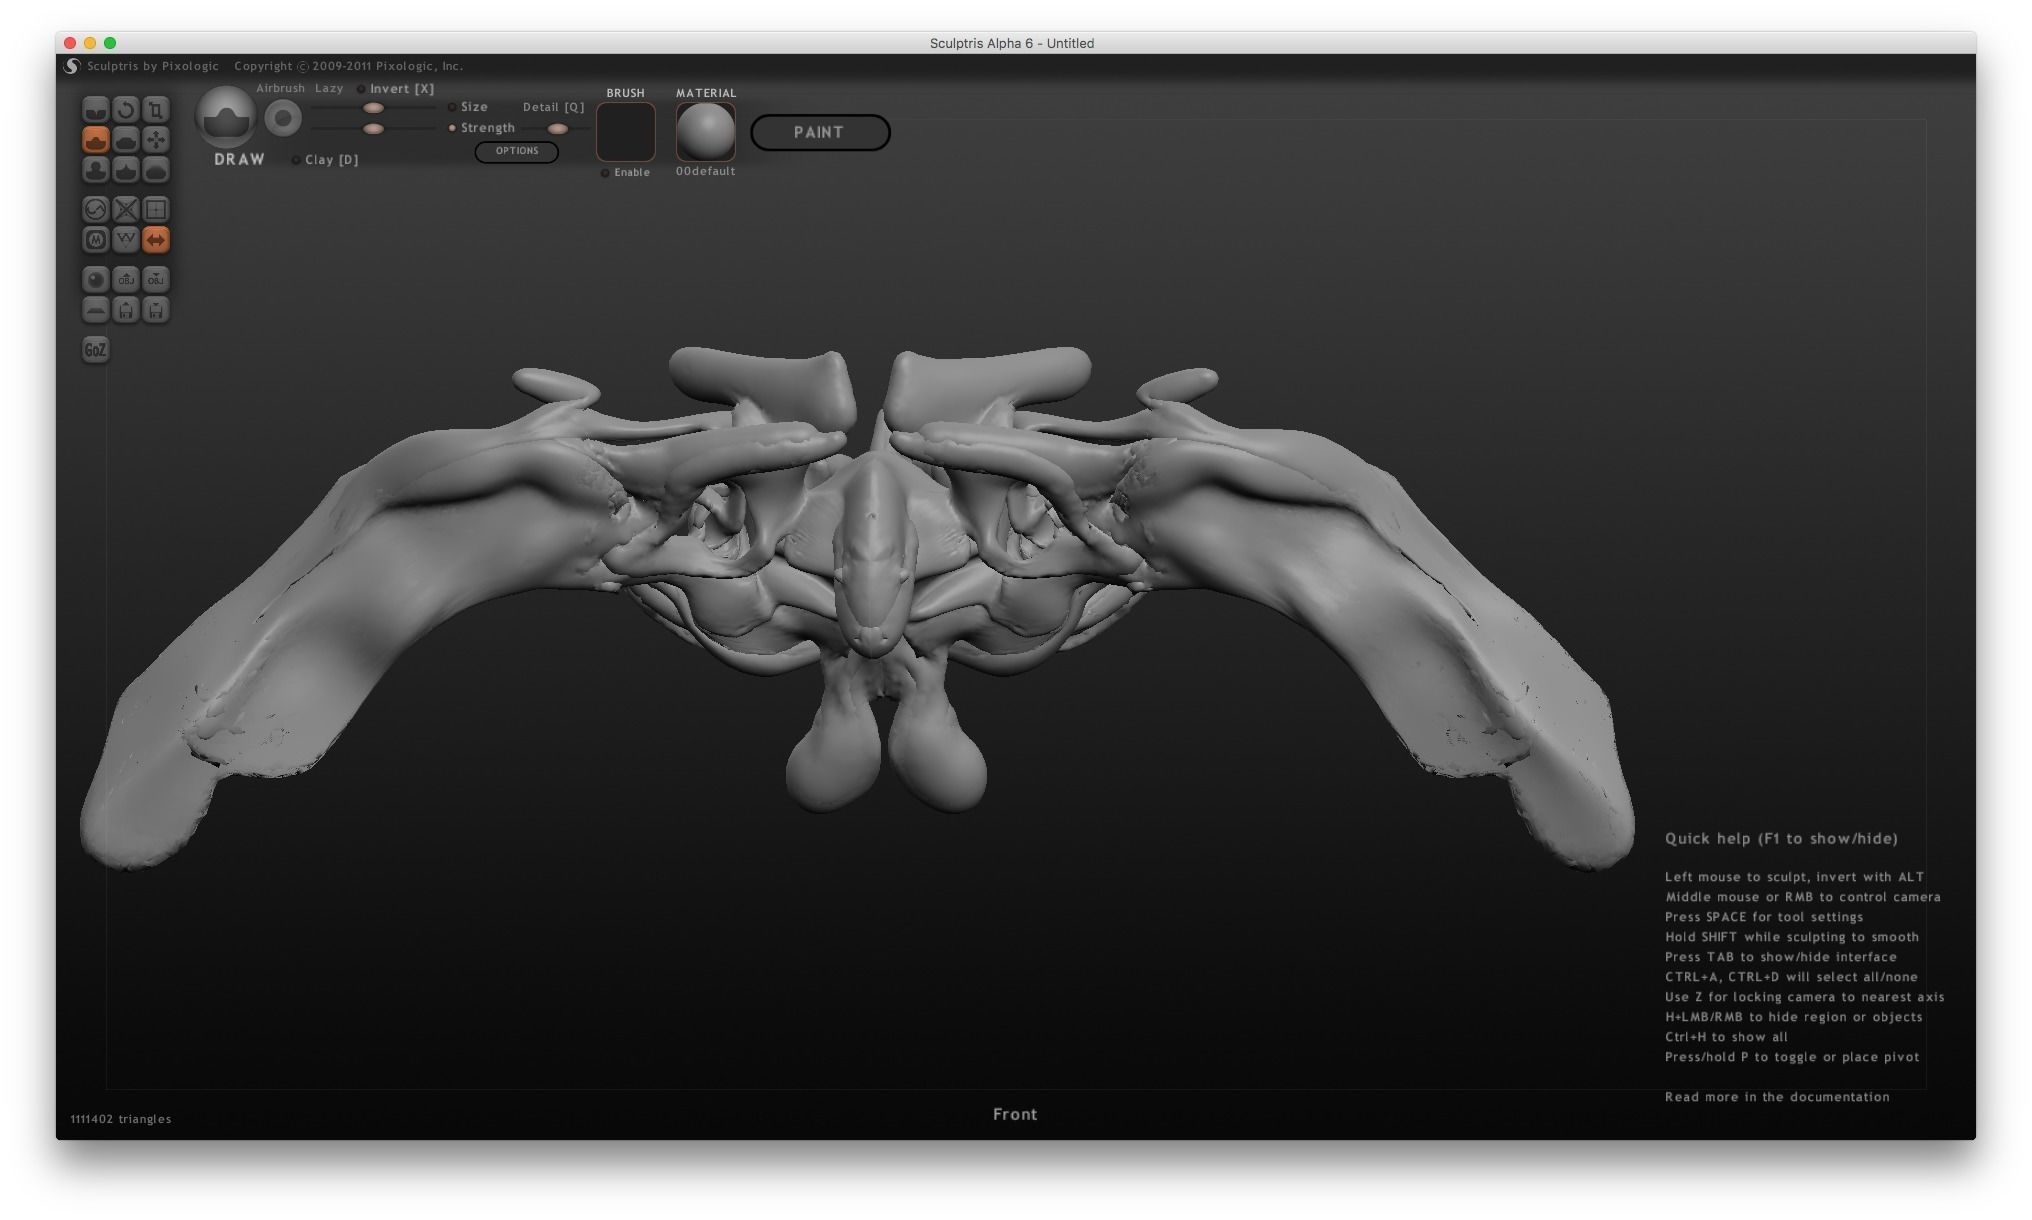This screenshot has height=1220, width=2032.
Task: Select the Crease brush tool
Action: (x=95, y=109)
